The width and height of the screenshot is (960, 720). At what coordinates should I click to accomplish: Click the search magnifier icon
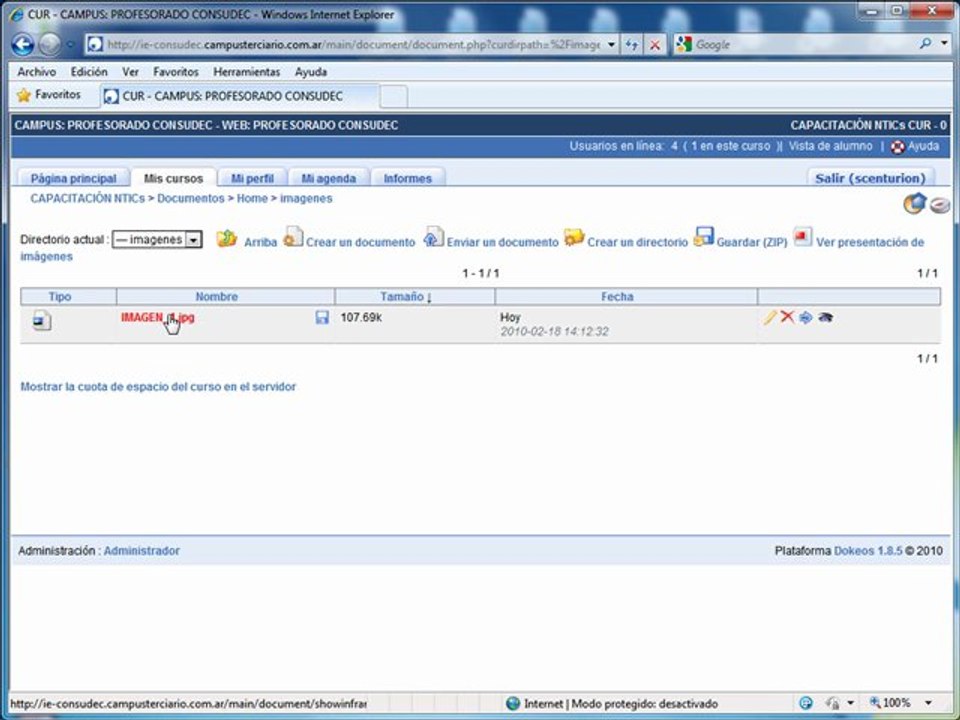(925, 43)
